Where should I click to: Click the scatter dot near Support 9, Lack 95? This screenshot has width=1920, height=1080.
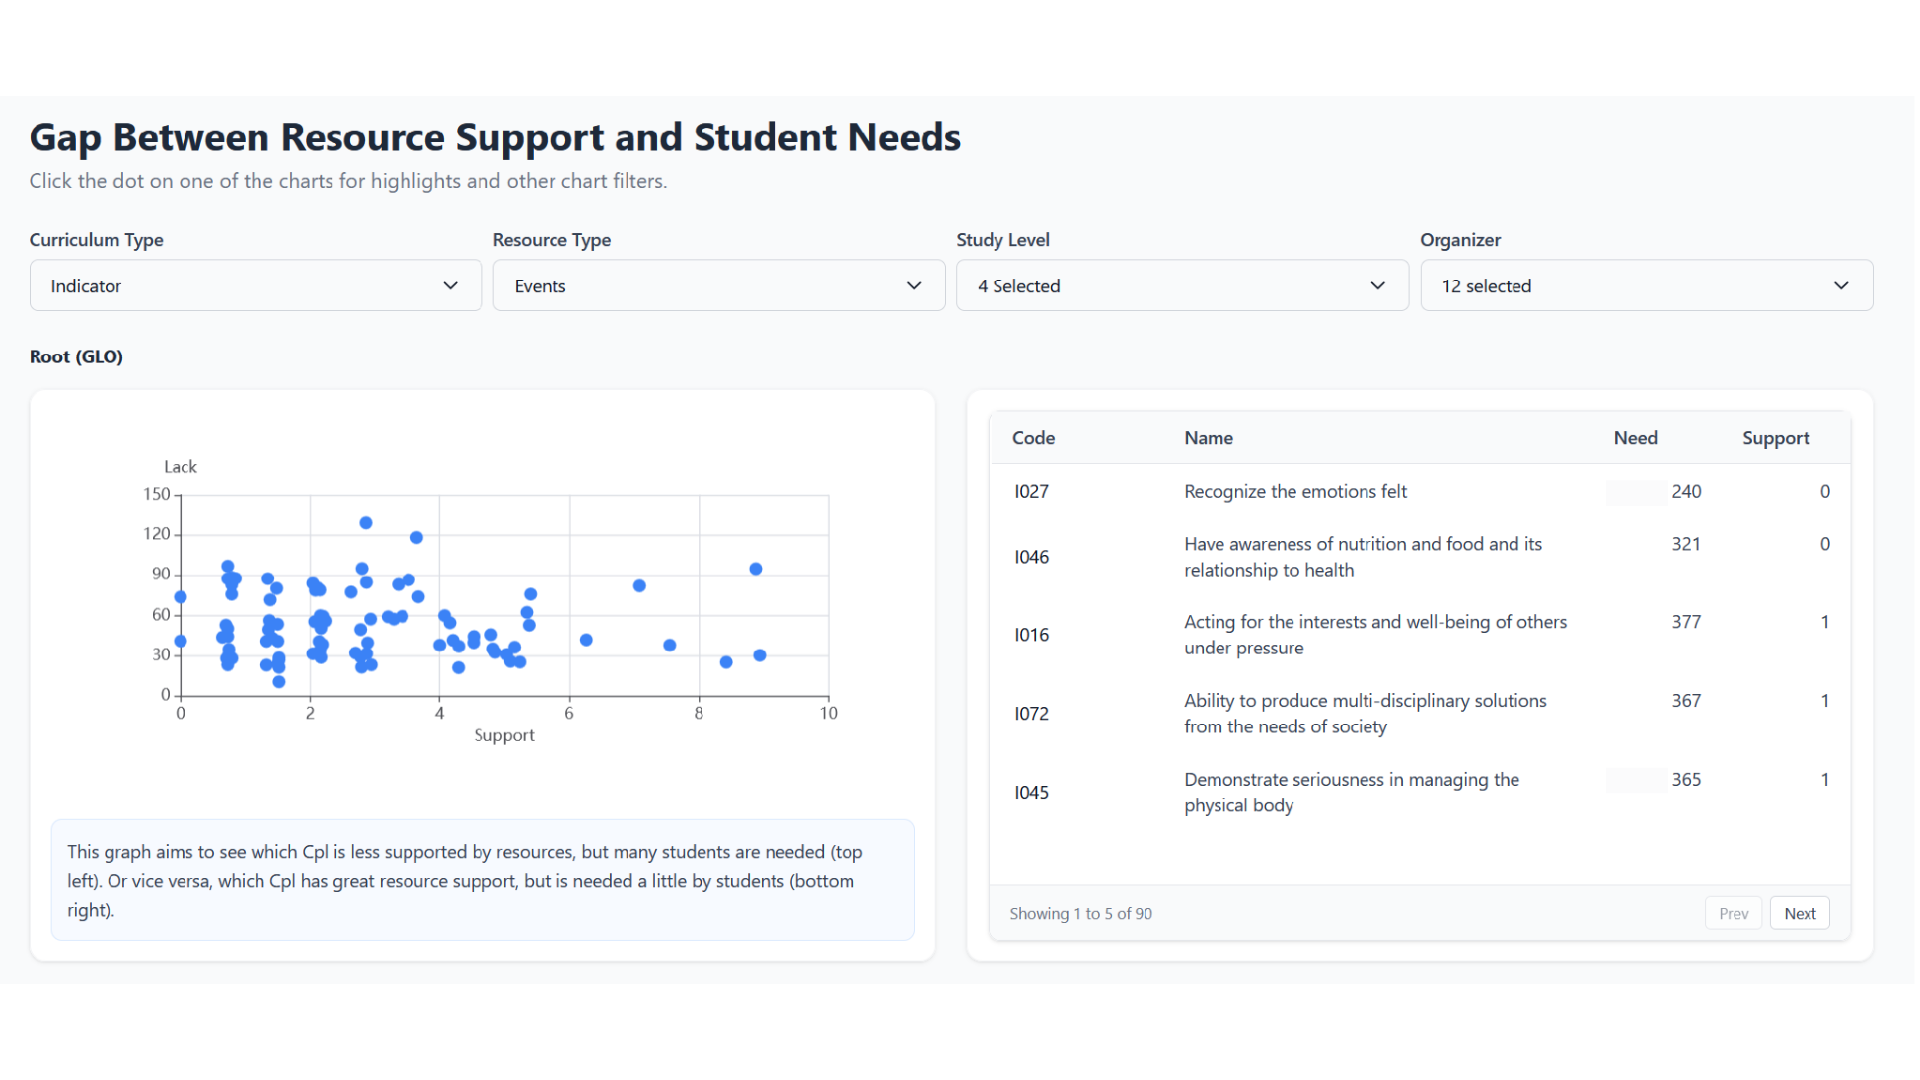(756, 569)
